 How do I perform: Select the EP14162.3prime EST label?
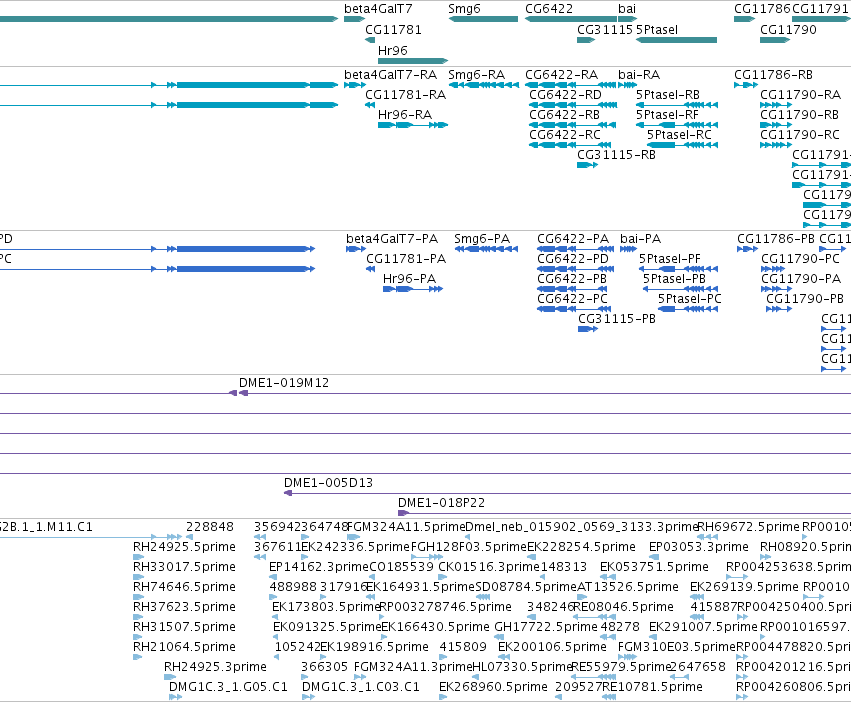(319, 567)
